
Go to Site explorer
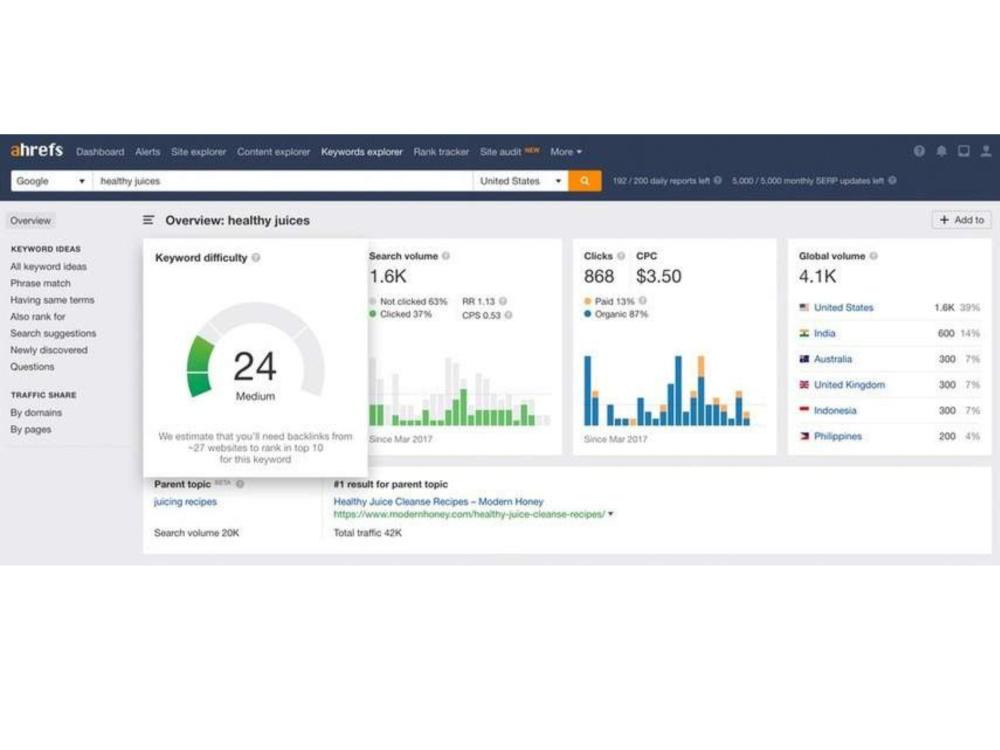pyautogui.click(x=198, y=152)
